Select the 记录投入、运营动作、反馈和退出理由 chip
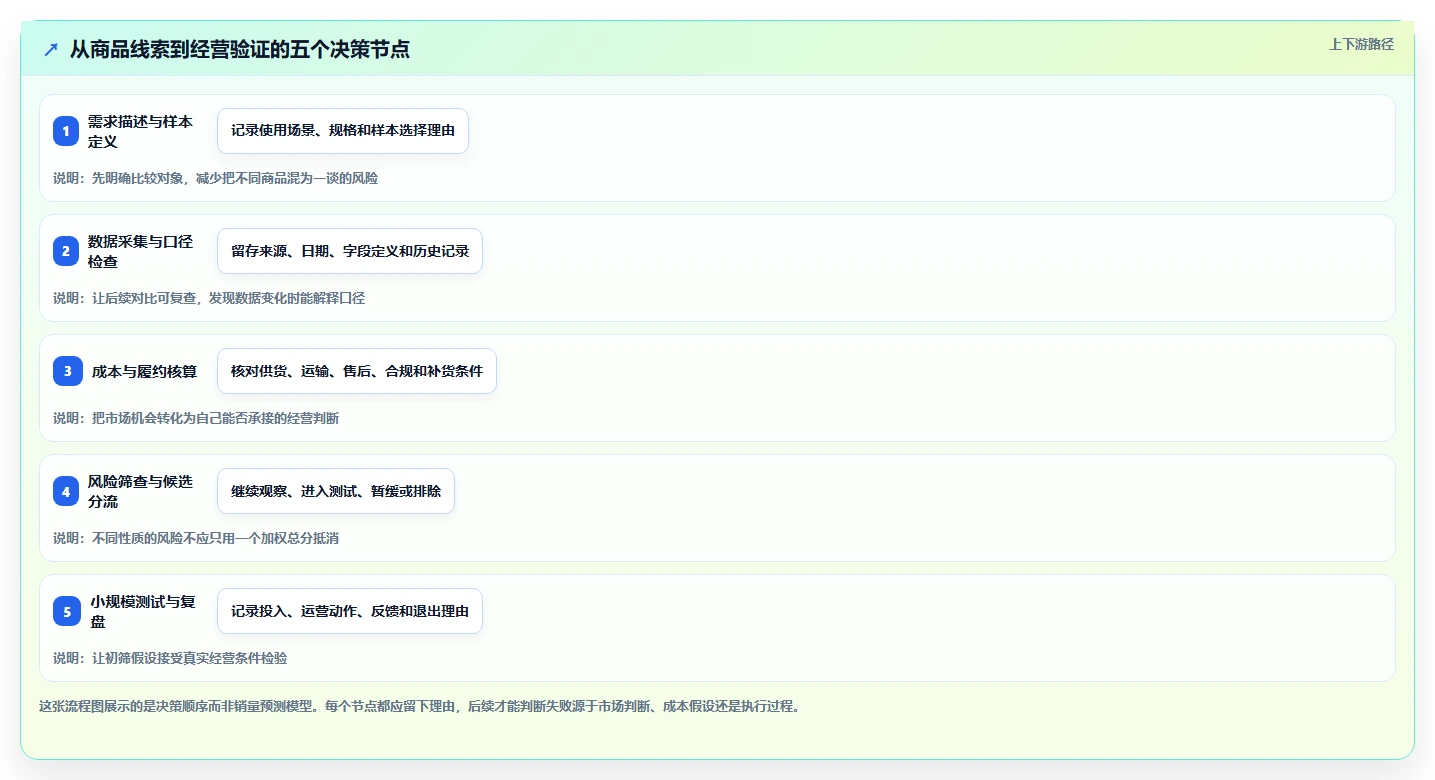Screen dimensions: 1435x780 click(x=350, y=611)
